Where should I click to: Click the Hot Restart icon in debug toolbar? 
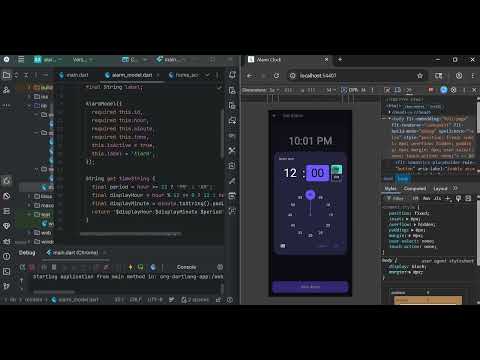(140, 267)
